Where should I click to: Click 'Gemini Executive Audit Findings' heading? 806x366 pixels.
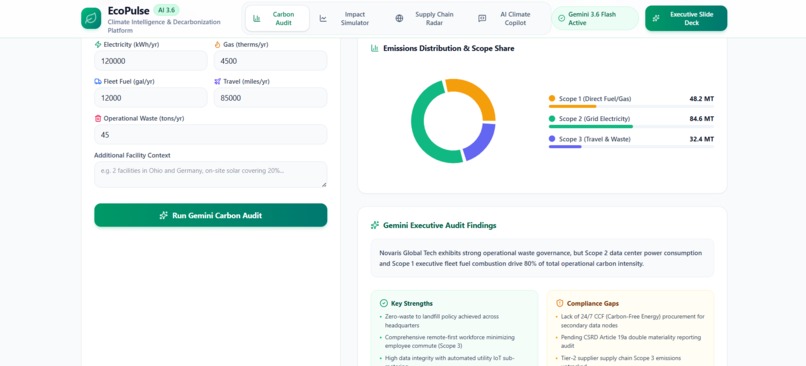pos(439,225)
